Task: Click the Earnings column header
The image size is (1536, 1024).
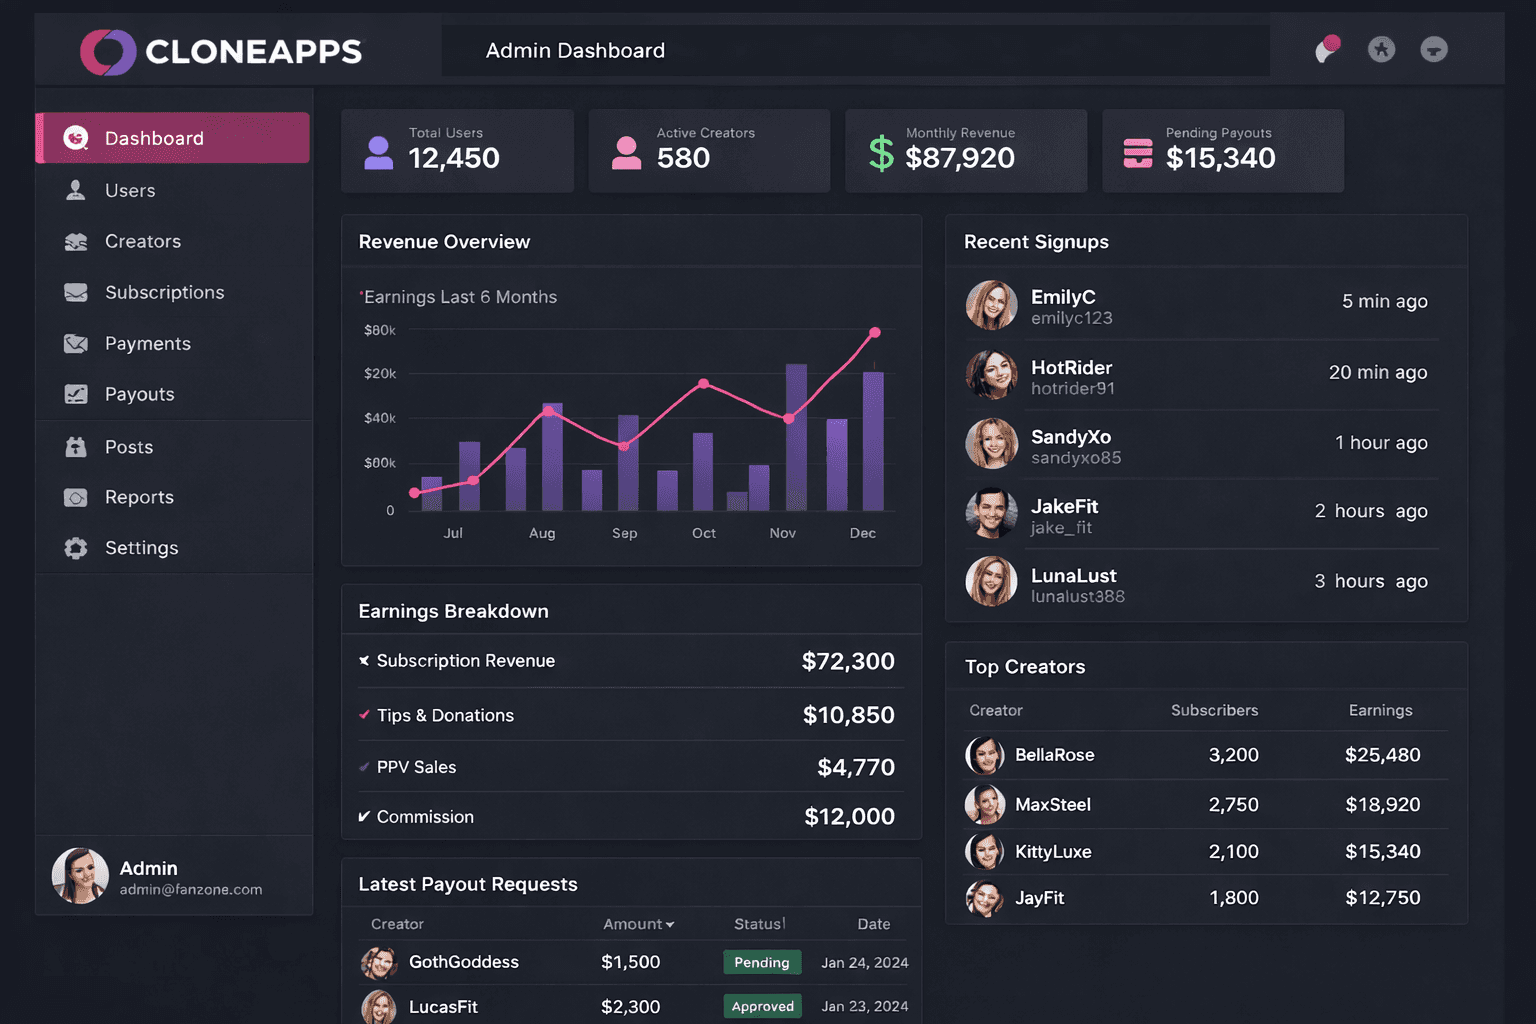Action: tap(1380, 710)
